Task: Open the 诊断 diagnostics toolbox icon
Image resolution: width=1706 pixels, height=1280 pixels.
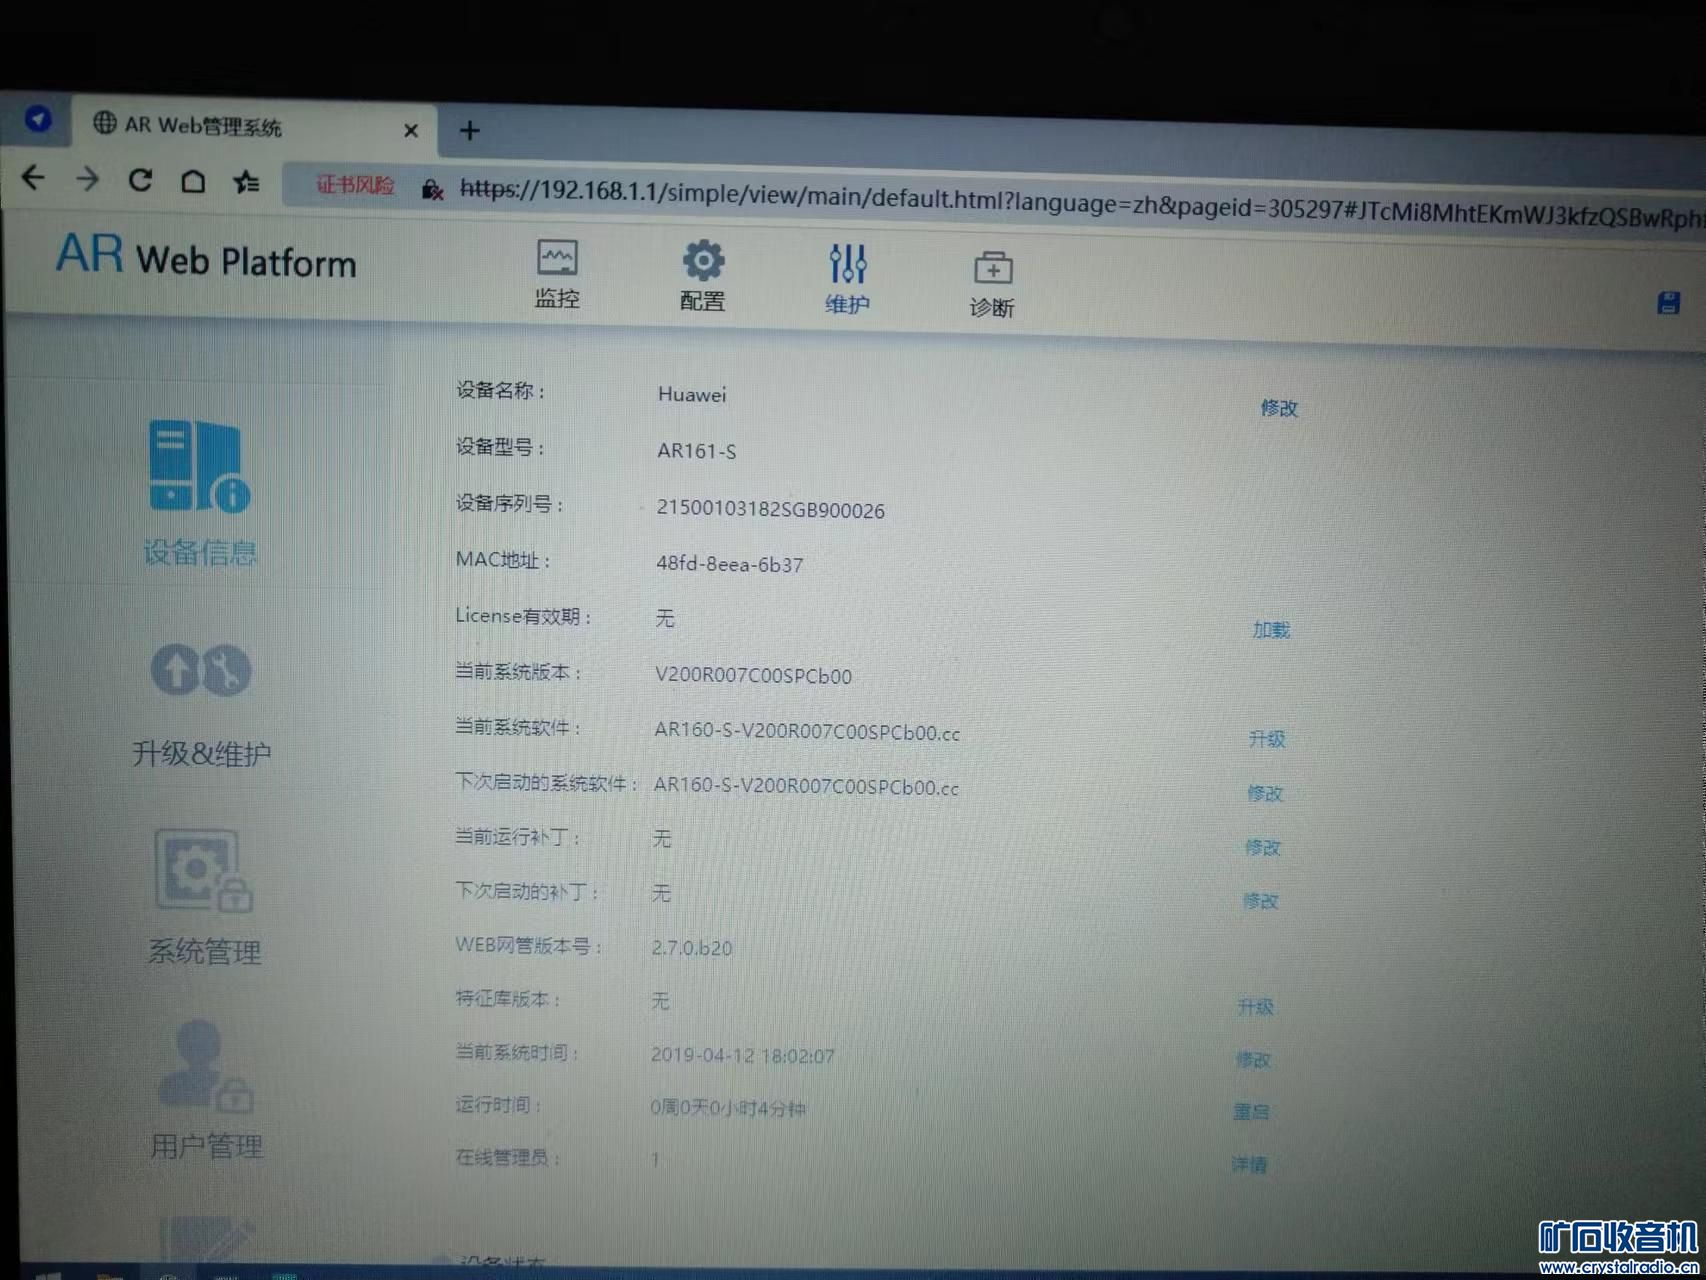Action: point(992,286)
